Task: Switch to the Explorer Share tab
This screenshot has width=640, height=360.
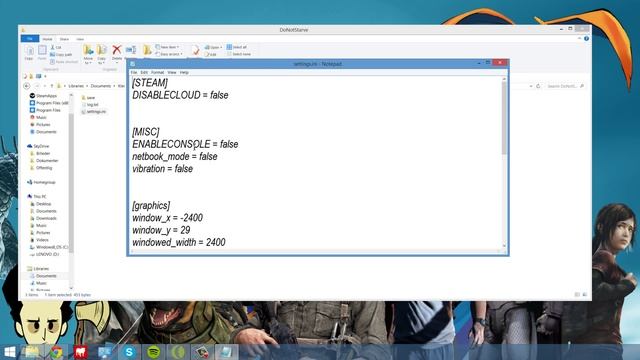Action: pyautogui.click(x=64, y=39)
